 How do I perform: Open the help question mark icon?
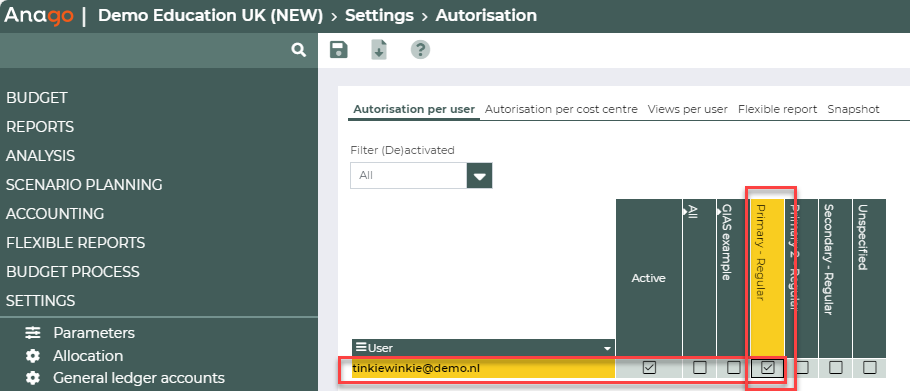(420, 50)
